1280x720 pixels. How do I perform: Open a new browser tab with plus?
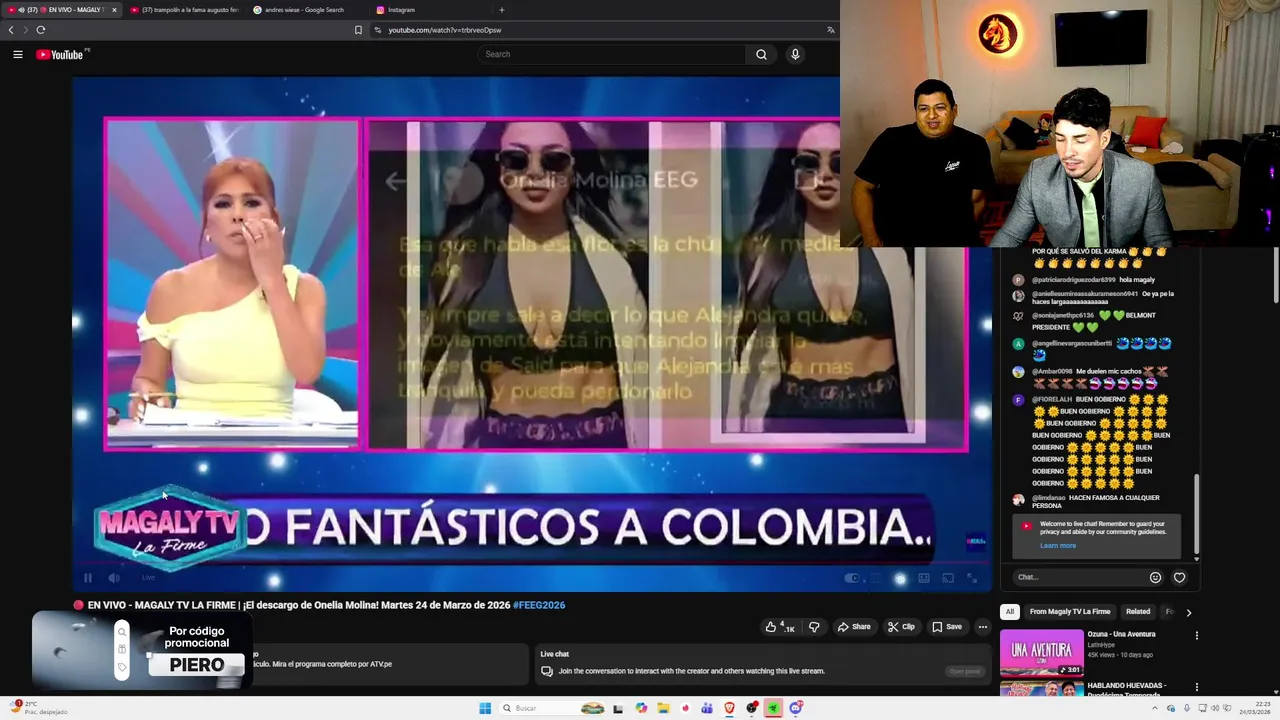pos(501,10)
